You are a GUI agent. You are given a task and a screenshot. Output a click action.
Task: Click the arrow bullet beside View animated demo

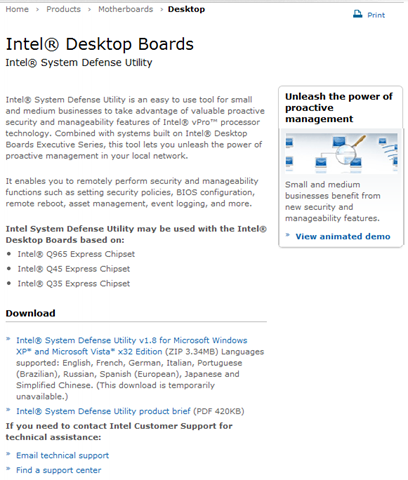pyautogui.click(x=288, y=235)
